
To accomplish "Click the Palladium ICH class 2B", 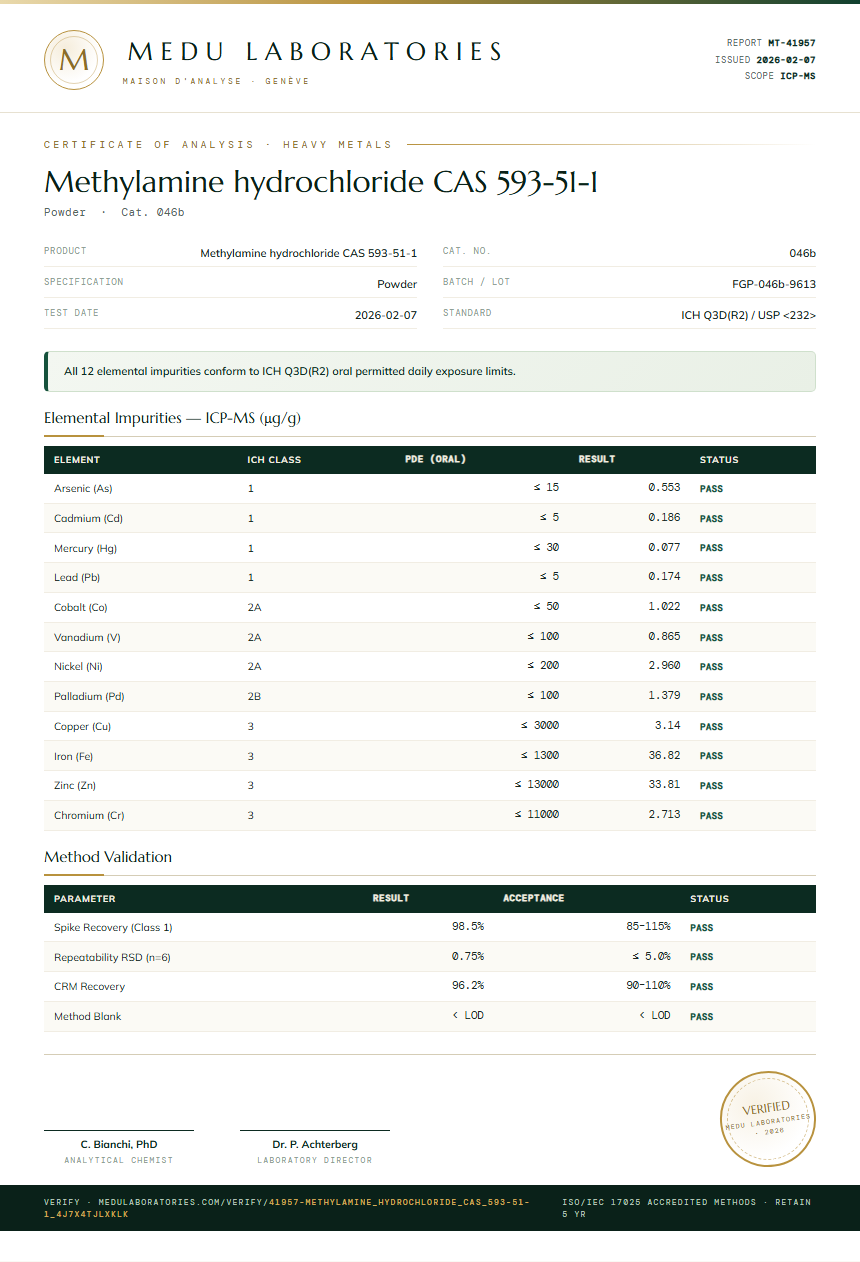I will point(254,697).
